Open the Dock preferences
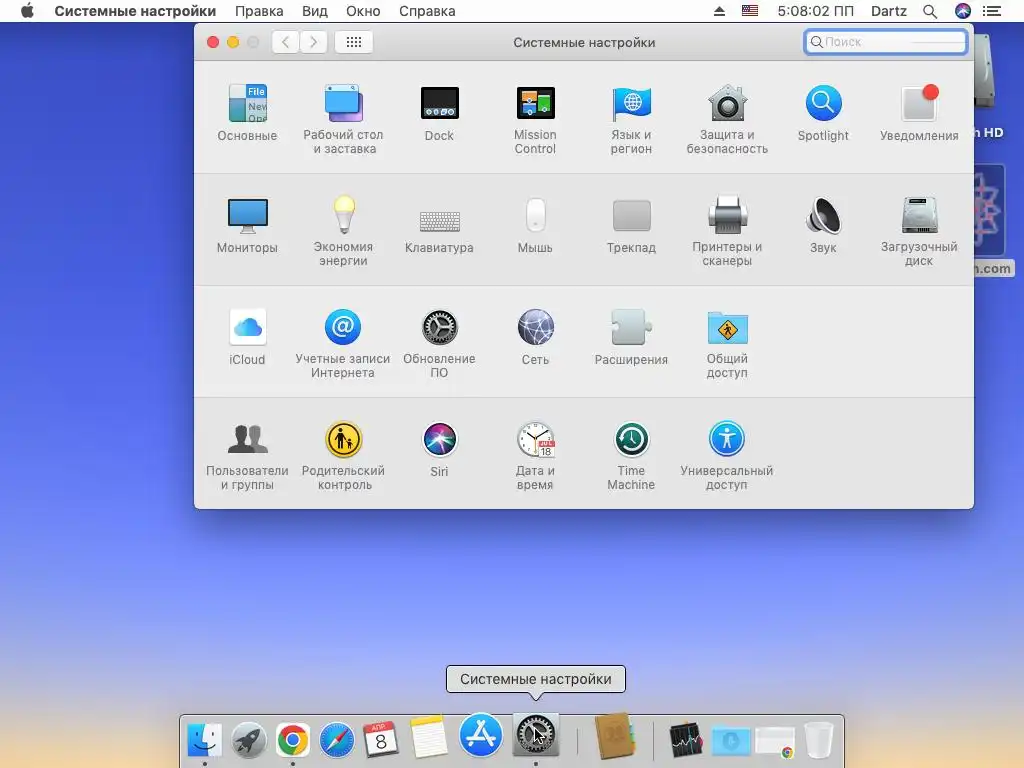The width and height of the screenshot is (1024, 768). click(x=439, y=112)
